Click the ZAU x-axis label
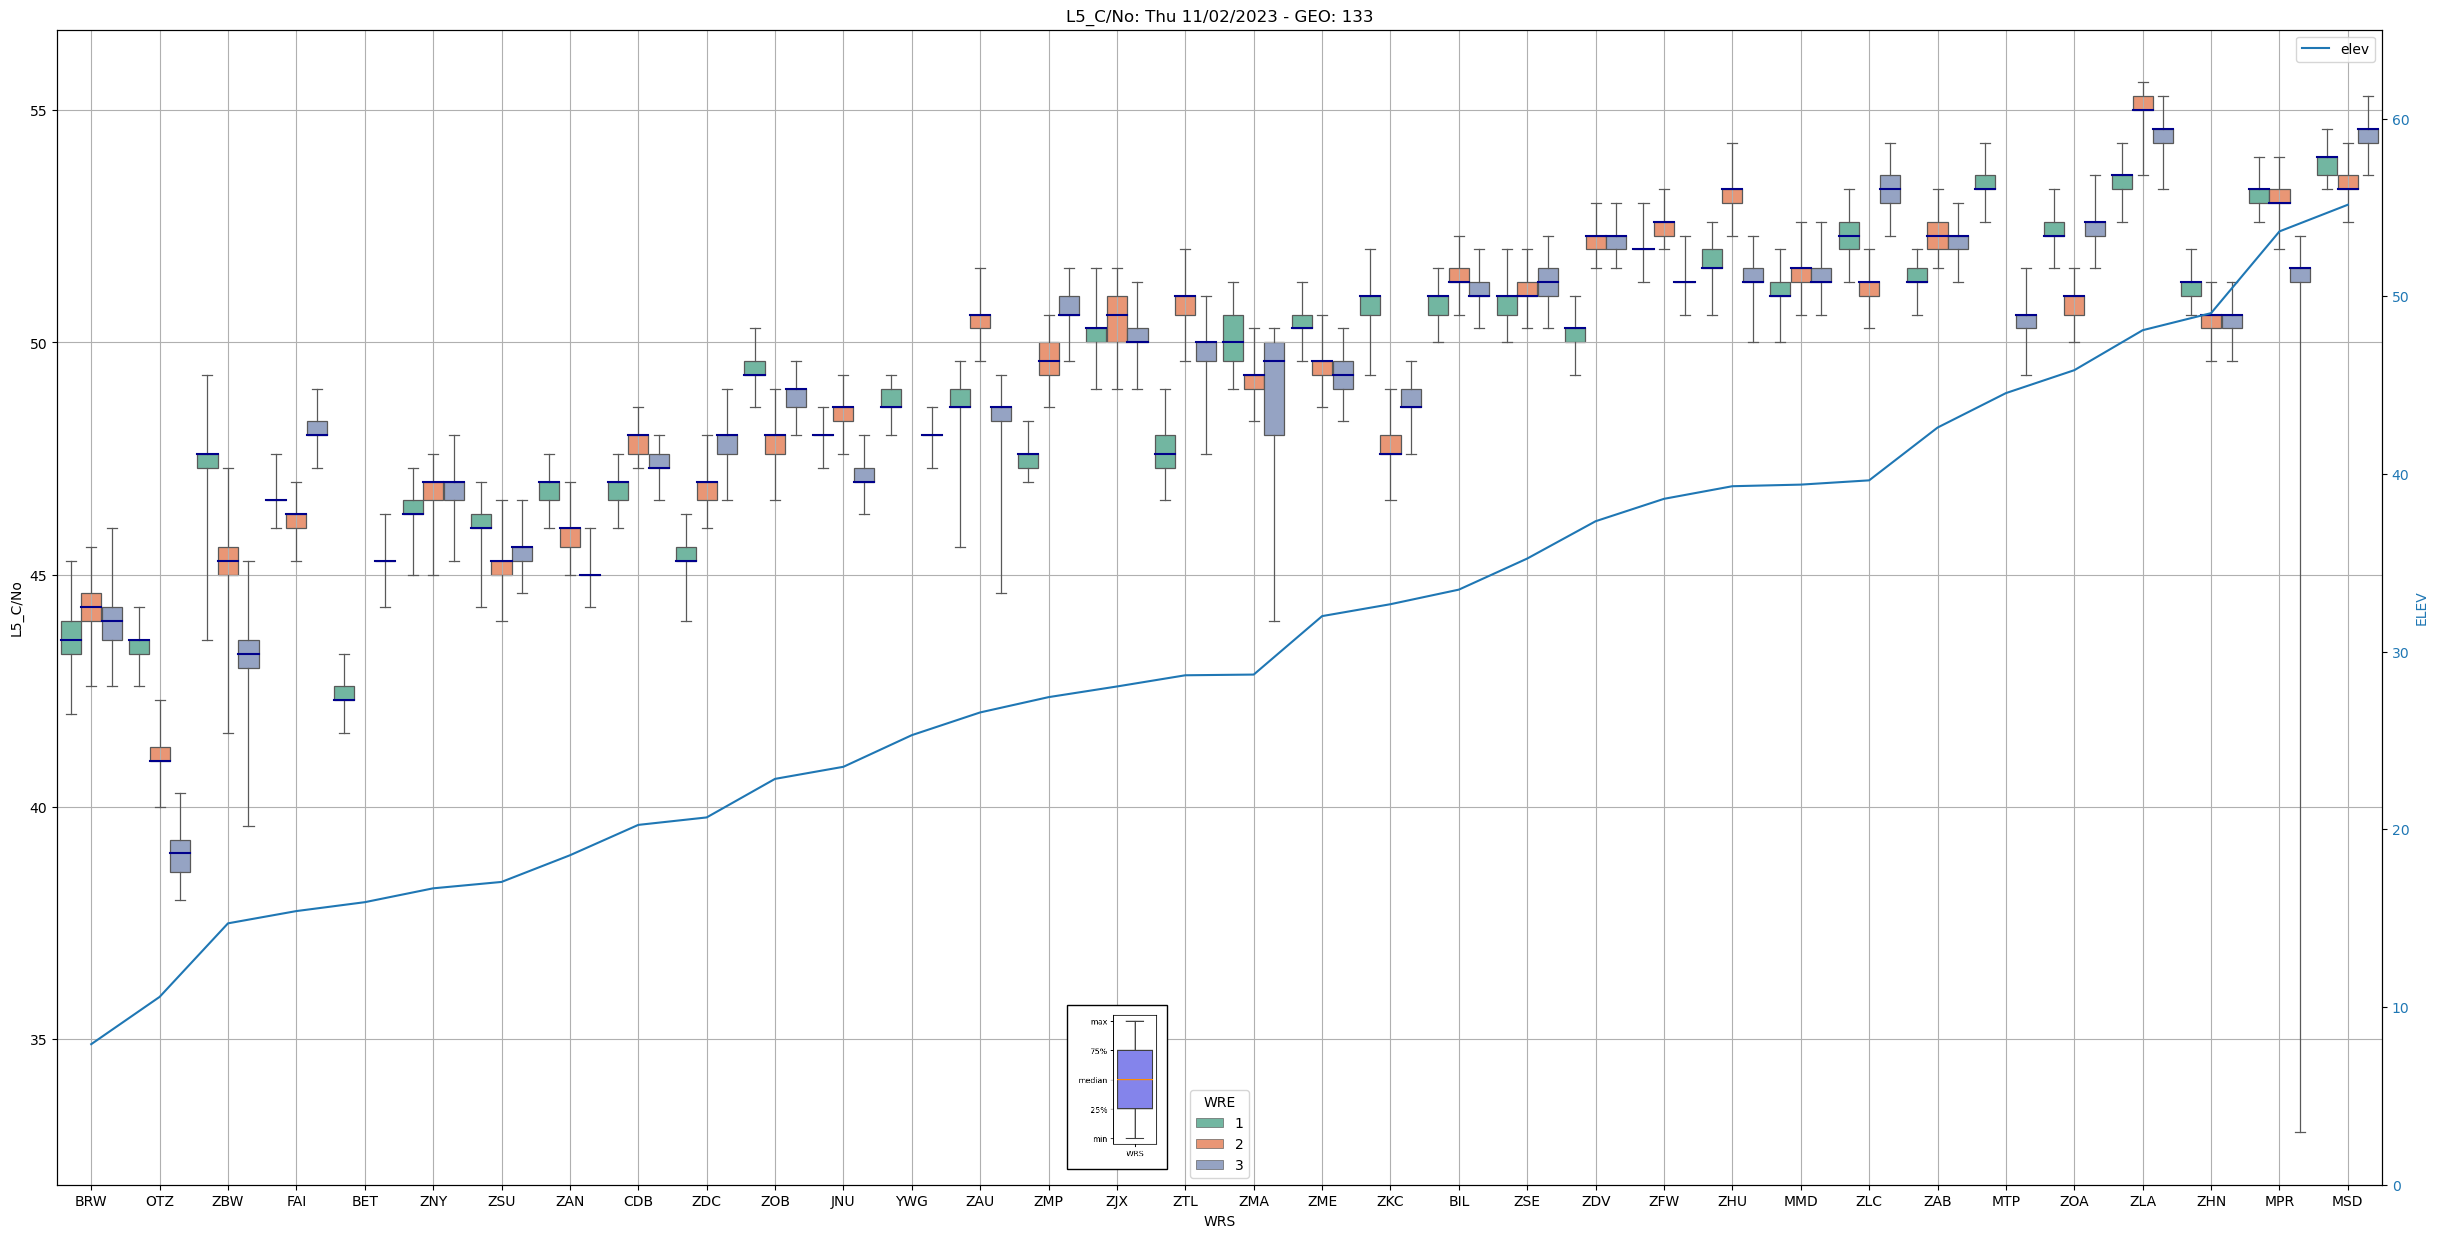Screen dimensions: 2439x1238 click(980, 1201)
